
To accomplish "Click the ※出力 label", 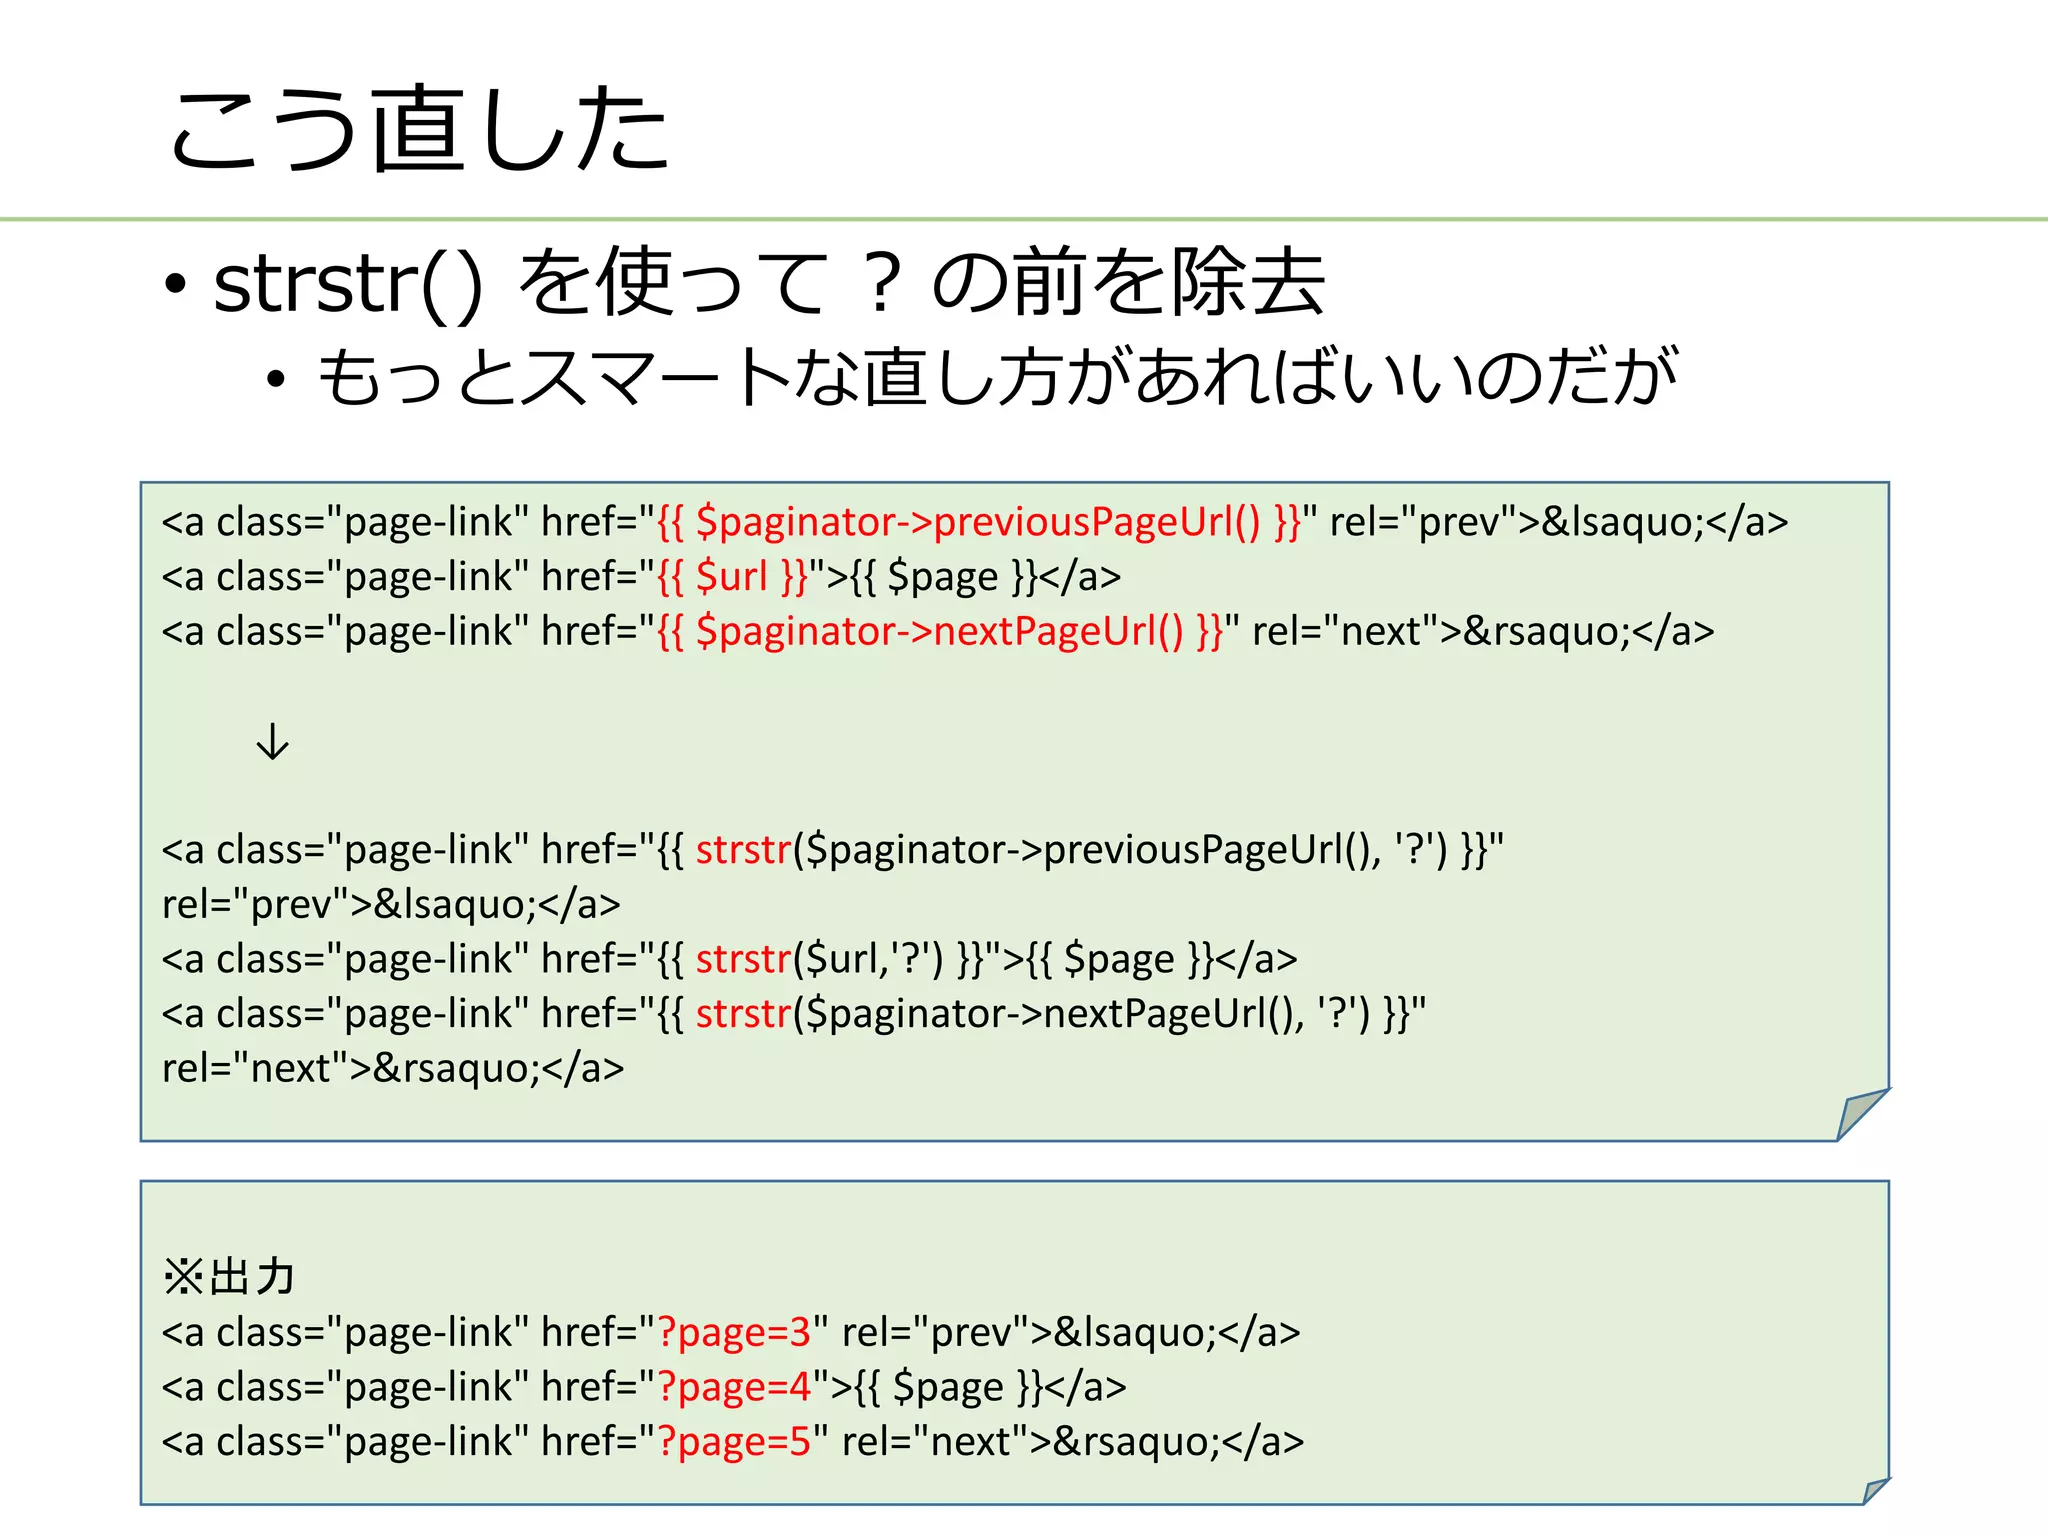I will click(x=229, y=1277).
